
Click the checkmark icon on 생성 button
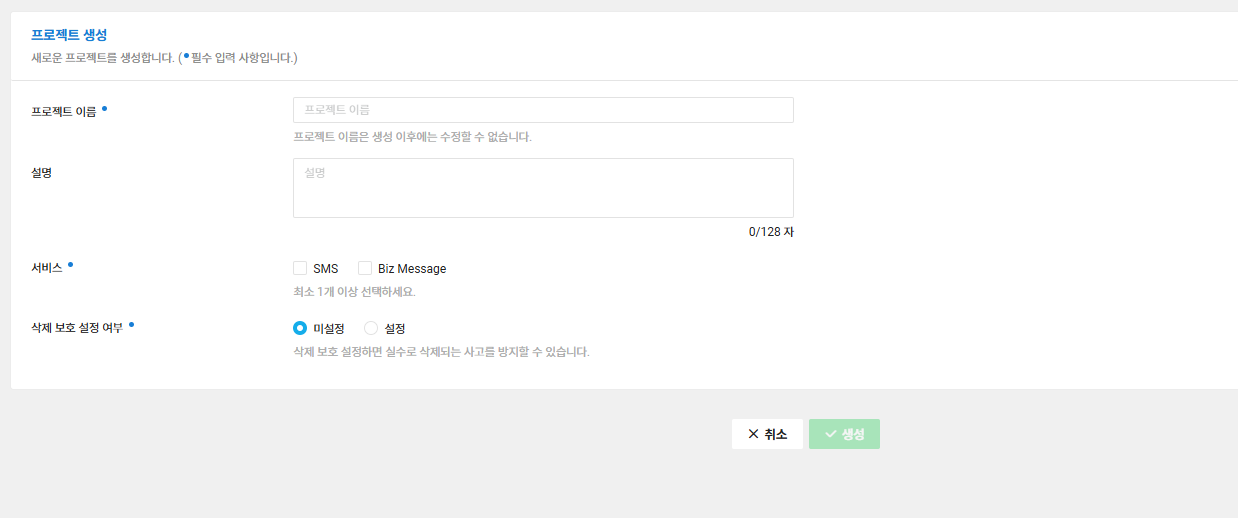point(830,434)
